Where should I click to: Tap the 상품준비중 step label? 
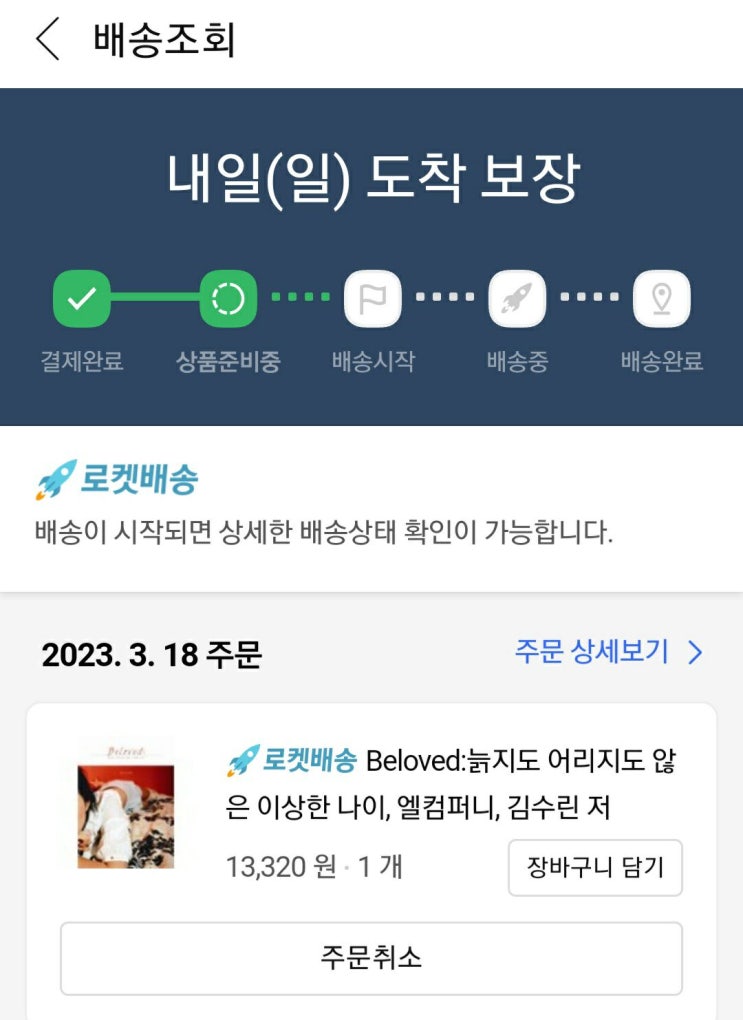228,361
